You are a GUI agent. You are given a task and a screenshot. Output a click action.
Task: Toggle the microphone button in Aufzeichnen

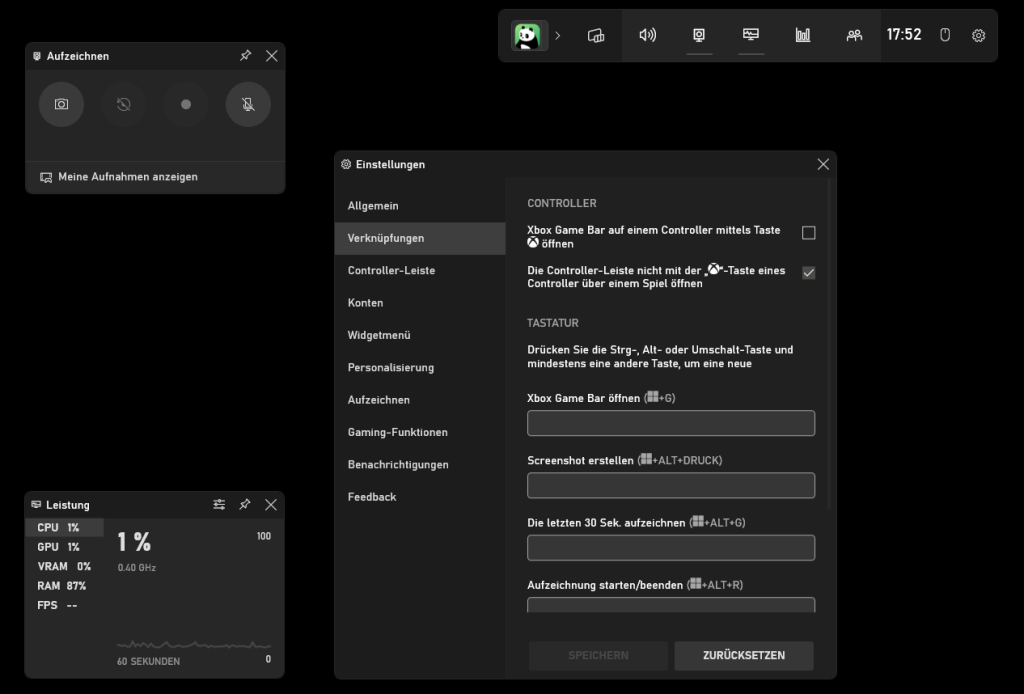point(248,104)
